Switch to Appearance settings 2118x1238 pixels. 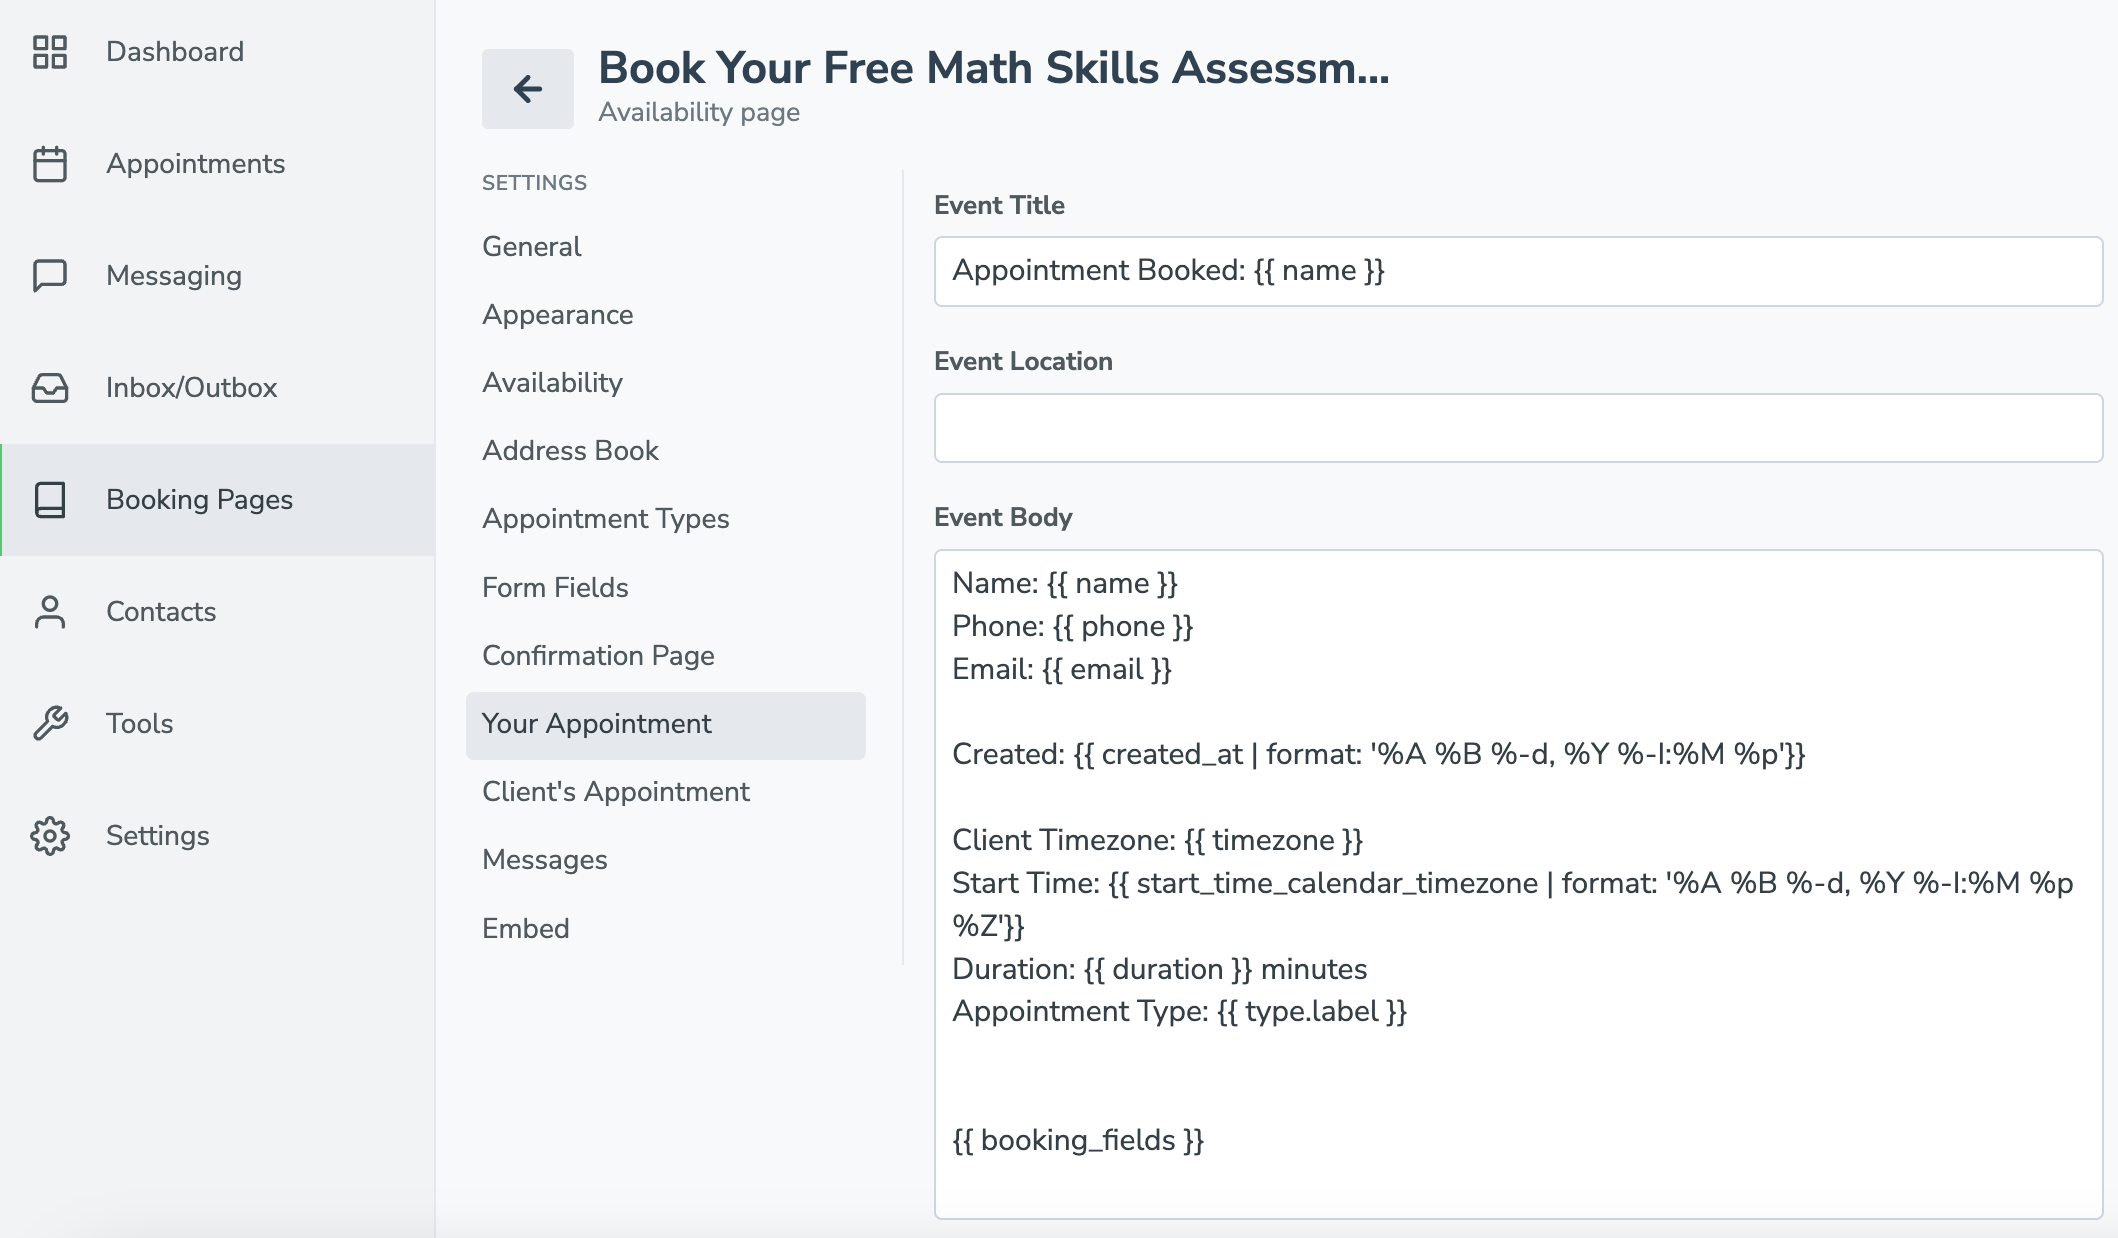click(557, 315)
